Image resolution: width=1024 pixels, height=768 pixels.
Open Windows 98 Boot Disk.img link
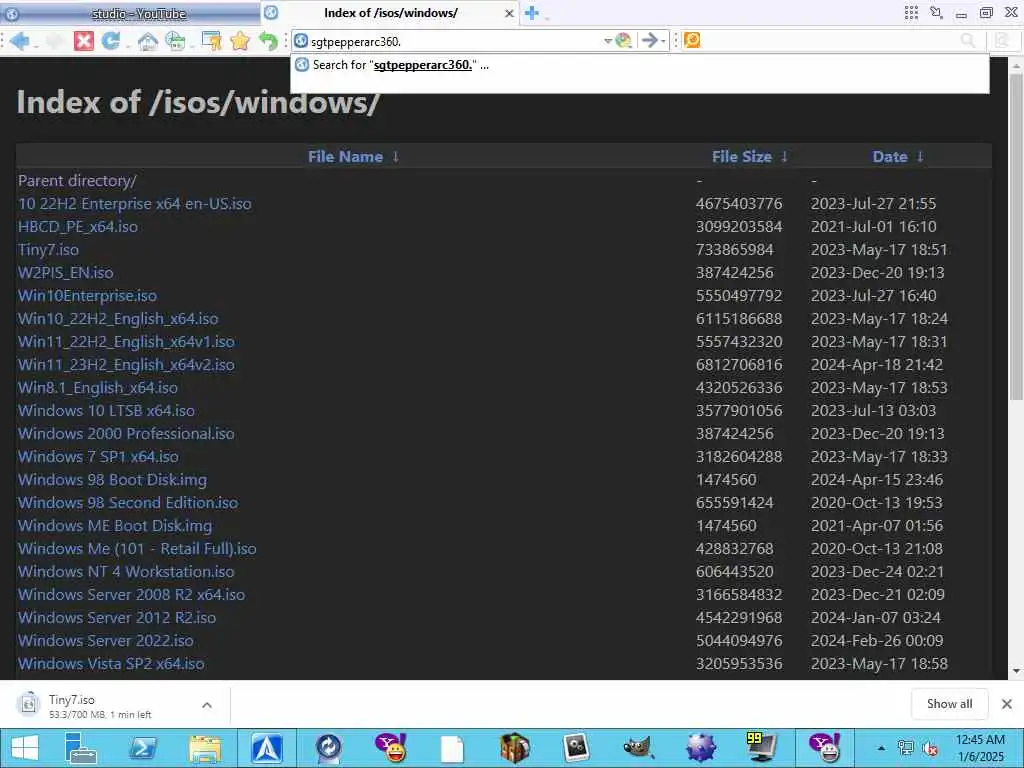pyautogui.click(x=112, y=479)
